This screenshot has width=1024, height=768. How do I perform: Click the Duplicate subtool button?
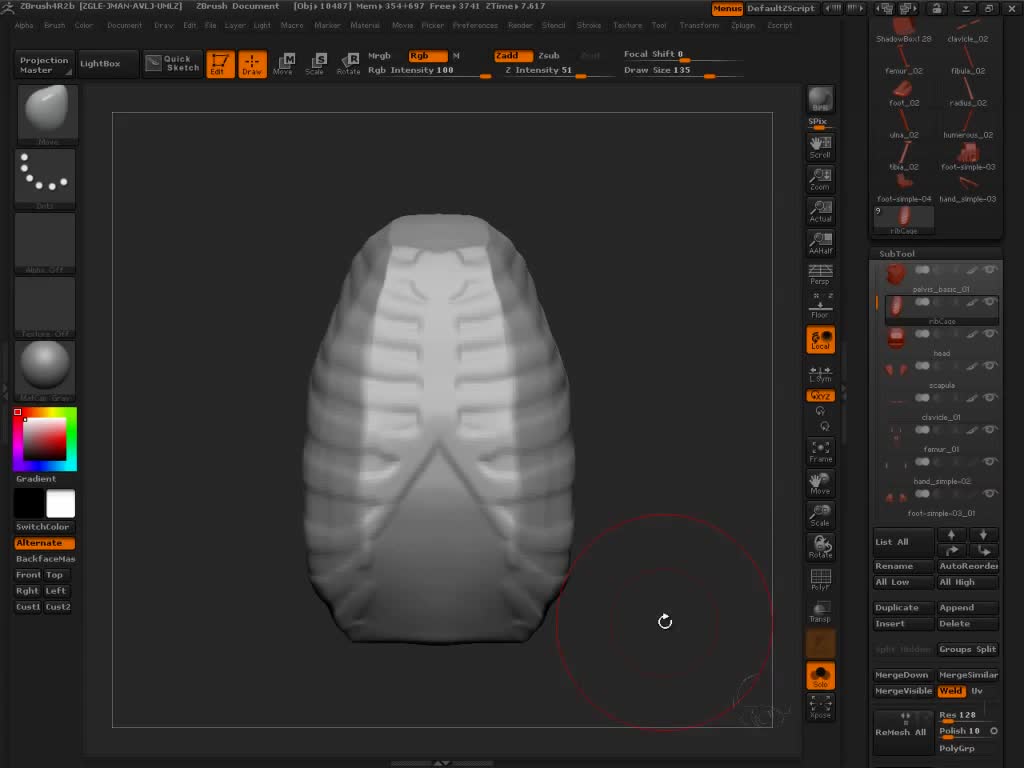pyautogui.click(x=903, y=607)
